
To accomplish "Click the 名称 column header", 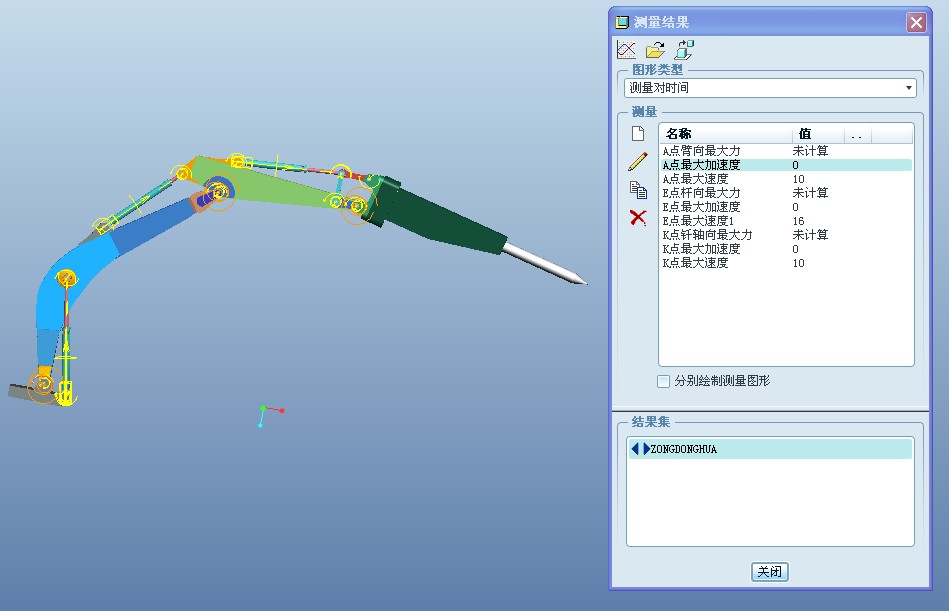I will coord(726,134).
